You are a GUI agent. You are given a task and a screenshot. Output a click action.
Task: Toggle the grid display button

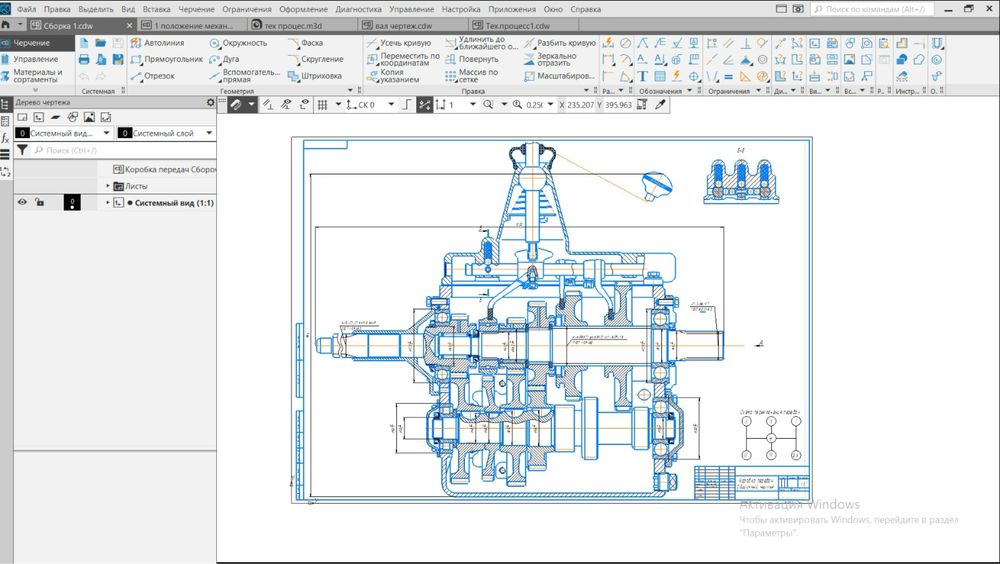(322, 105)
